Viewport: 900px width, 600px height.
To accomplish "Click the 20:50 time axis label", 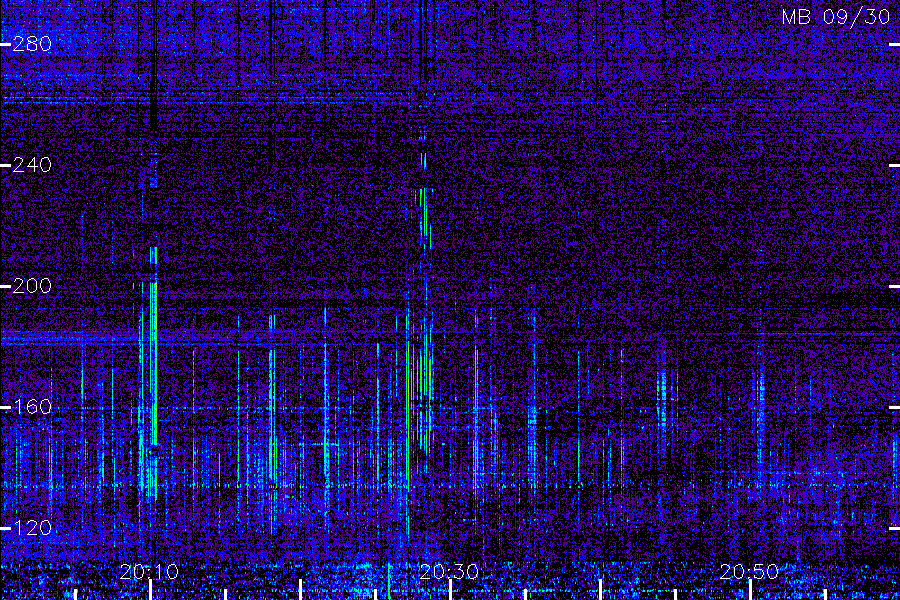I will coord(749,572).
